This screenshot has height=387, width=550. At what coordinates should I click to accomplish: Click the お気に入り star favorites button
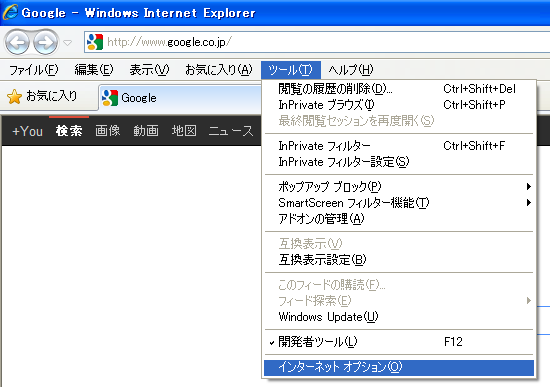pyautogui.click(x=42, y=96)
